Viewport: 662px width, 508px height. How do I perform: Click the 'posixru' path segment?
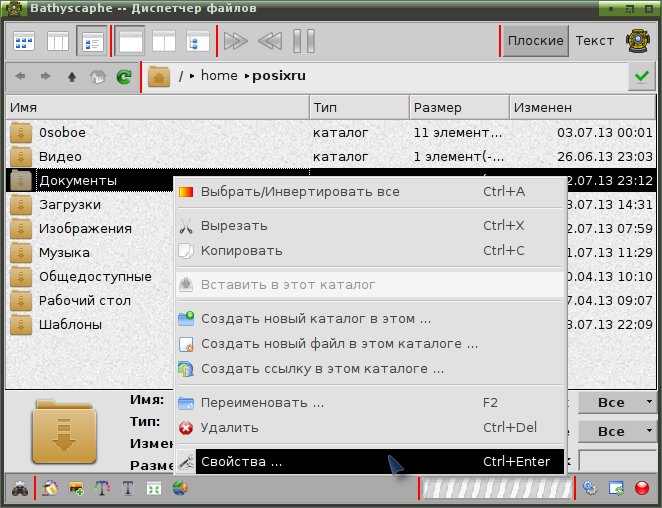pos(279,76)
